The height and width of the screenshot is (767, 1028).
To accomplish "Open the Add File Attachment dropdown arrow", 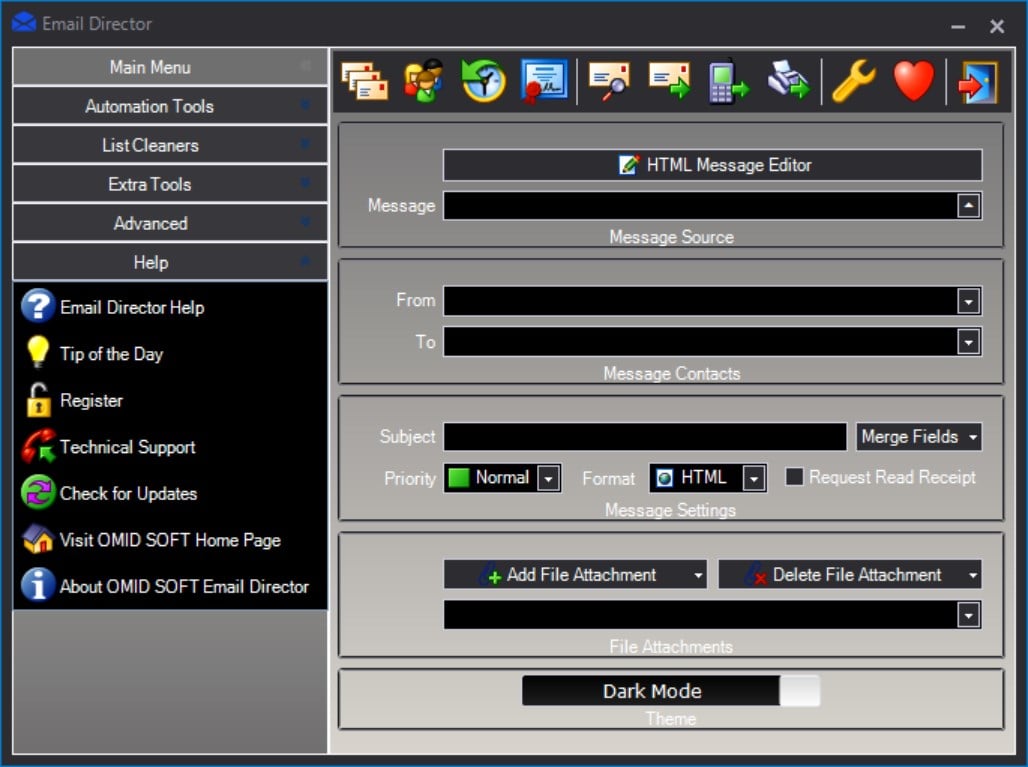I will click(698, 575).
